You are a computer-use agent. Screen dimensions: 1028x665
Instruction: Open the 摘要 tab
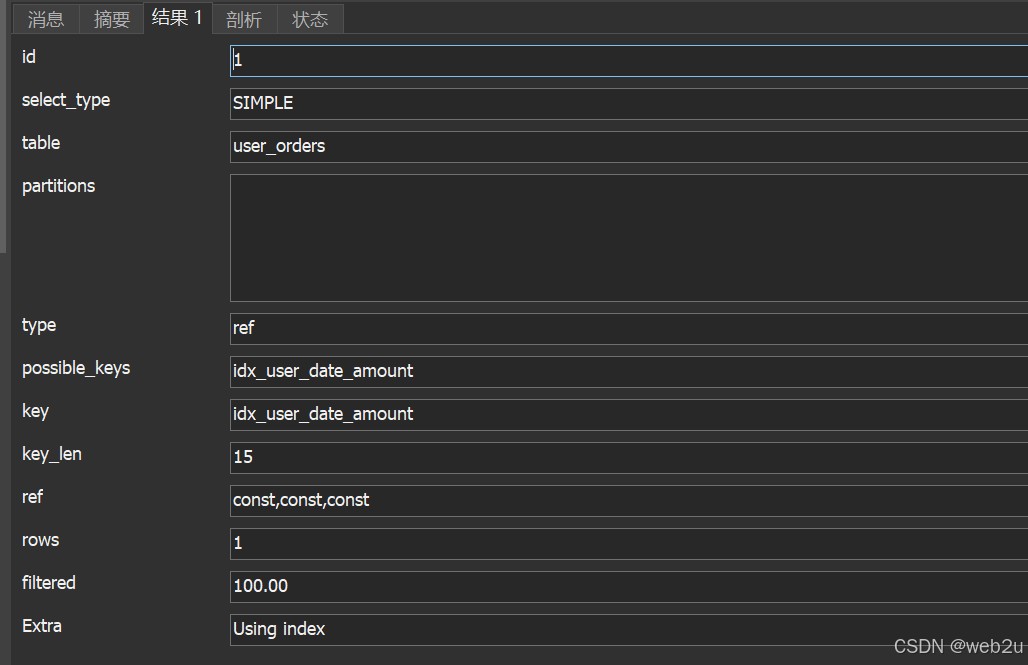(112, 19)
